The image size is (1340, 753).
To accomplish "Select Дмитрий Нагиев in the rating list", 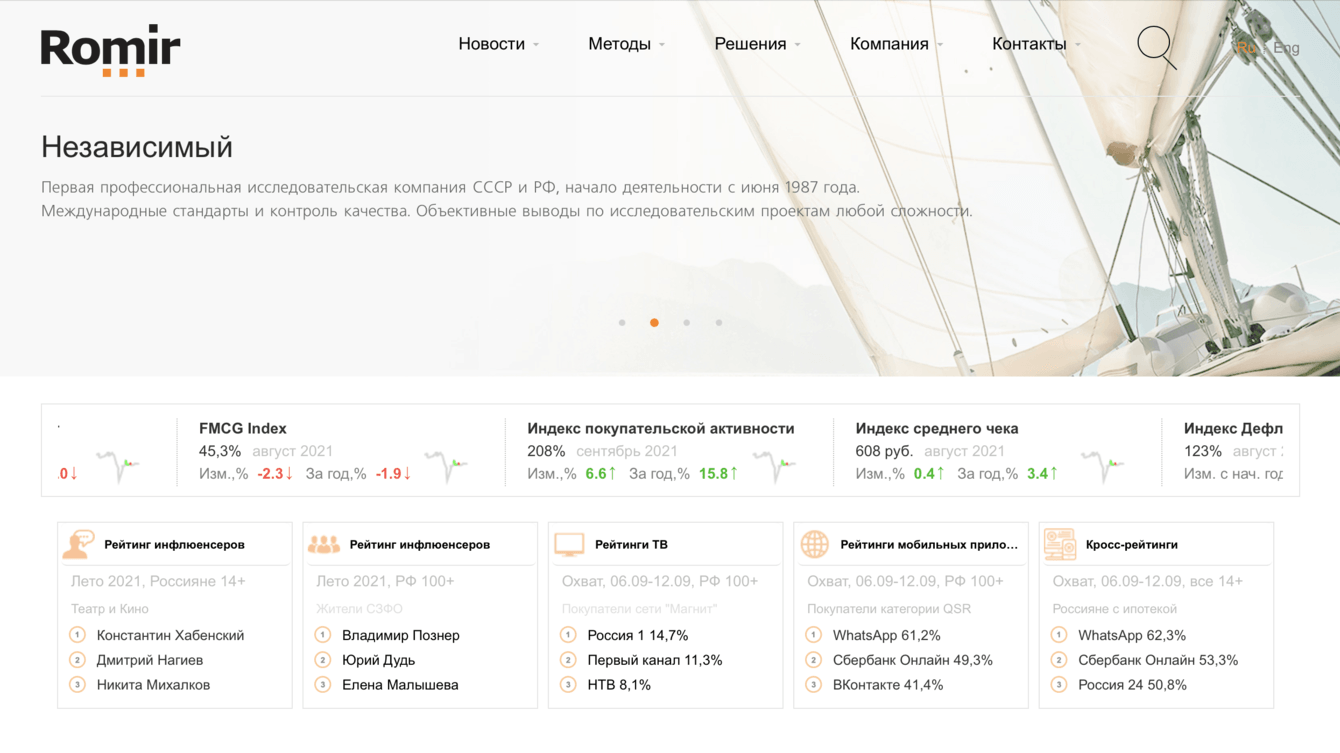I will (x=150, y=660).
